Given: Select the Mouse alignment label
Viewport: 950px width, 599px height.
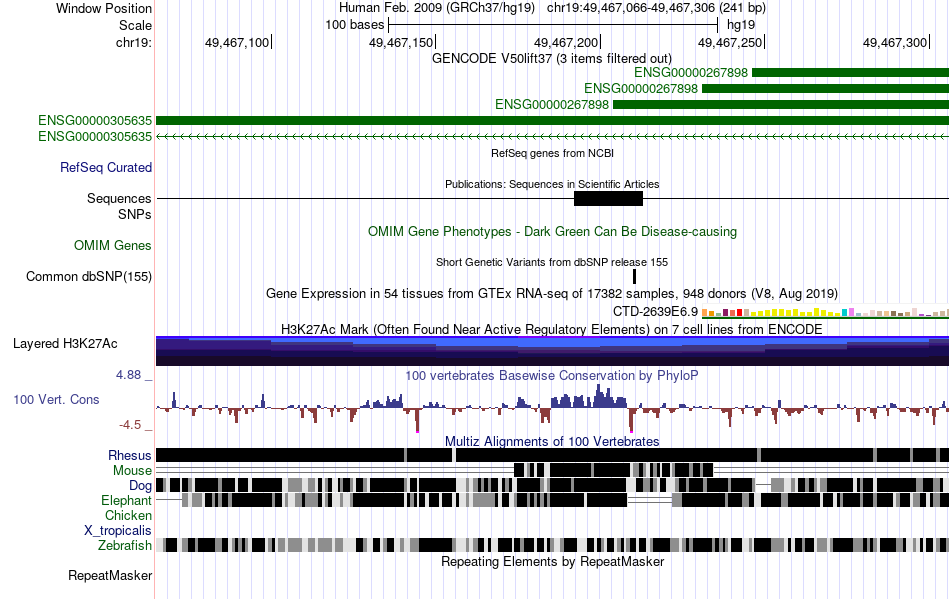Looking at the screenshot, I should click(132, 471).
